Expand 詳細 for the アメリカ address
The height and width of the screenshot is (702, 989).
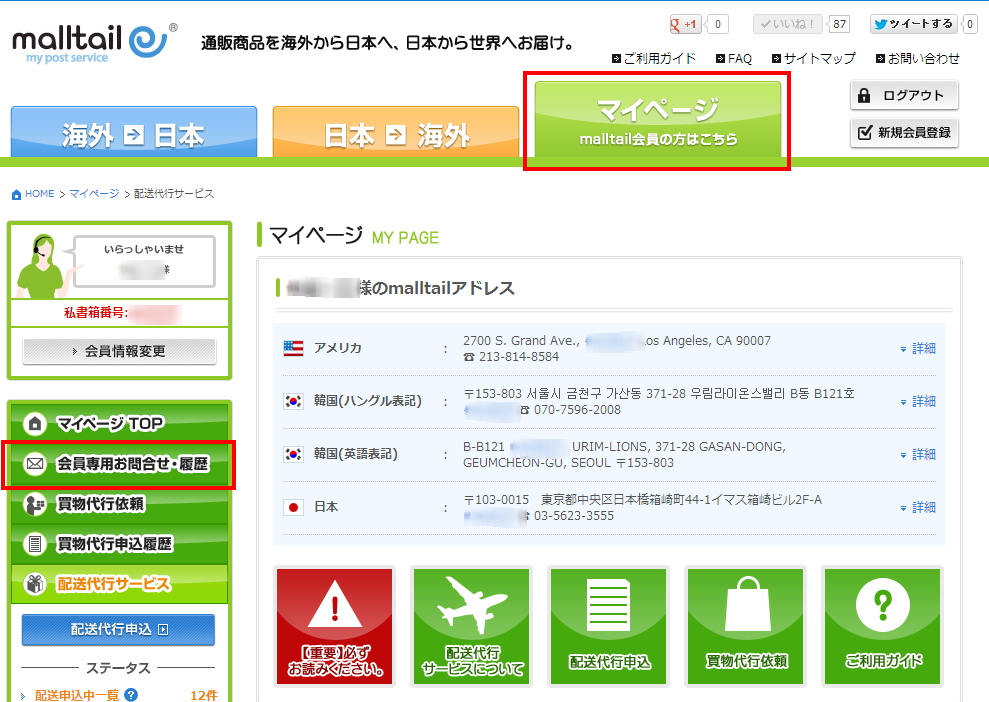(918, 348)
